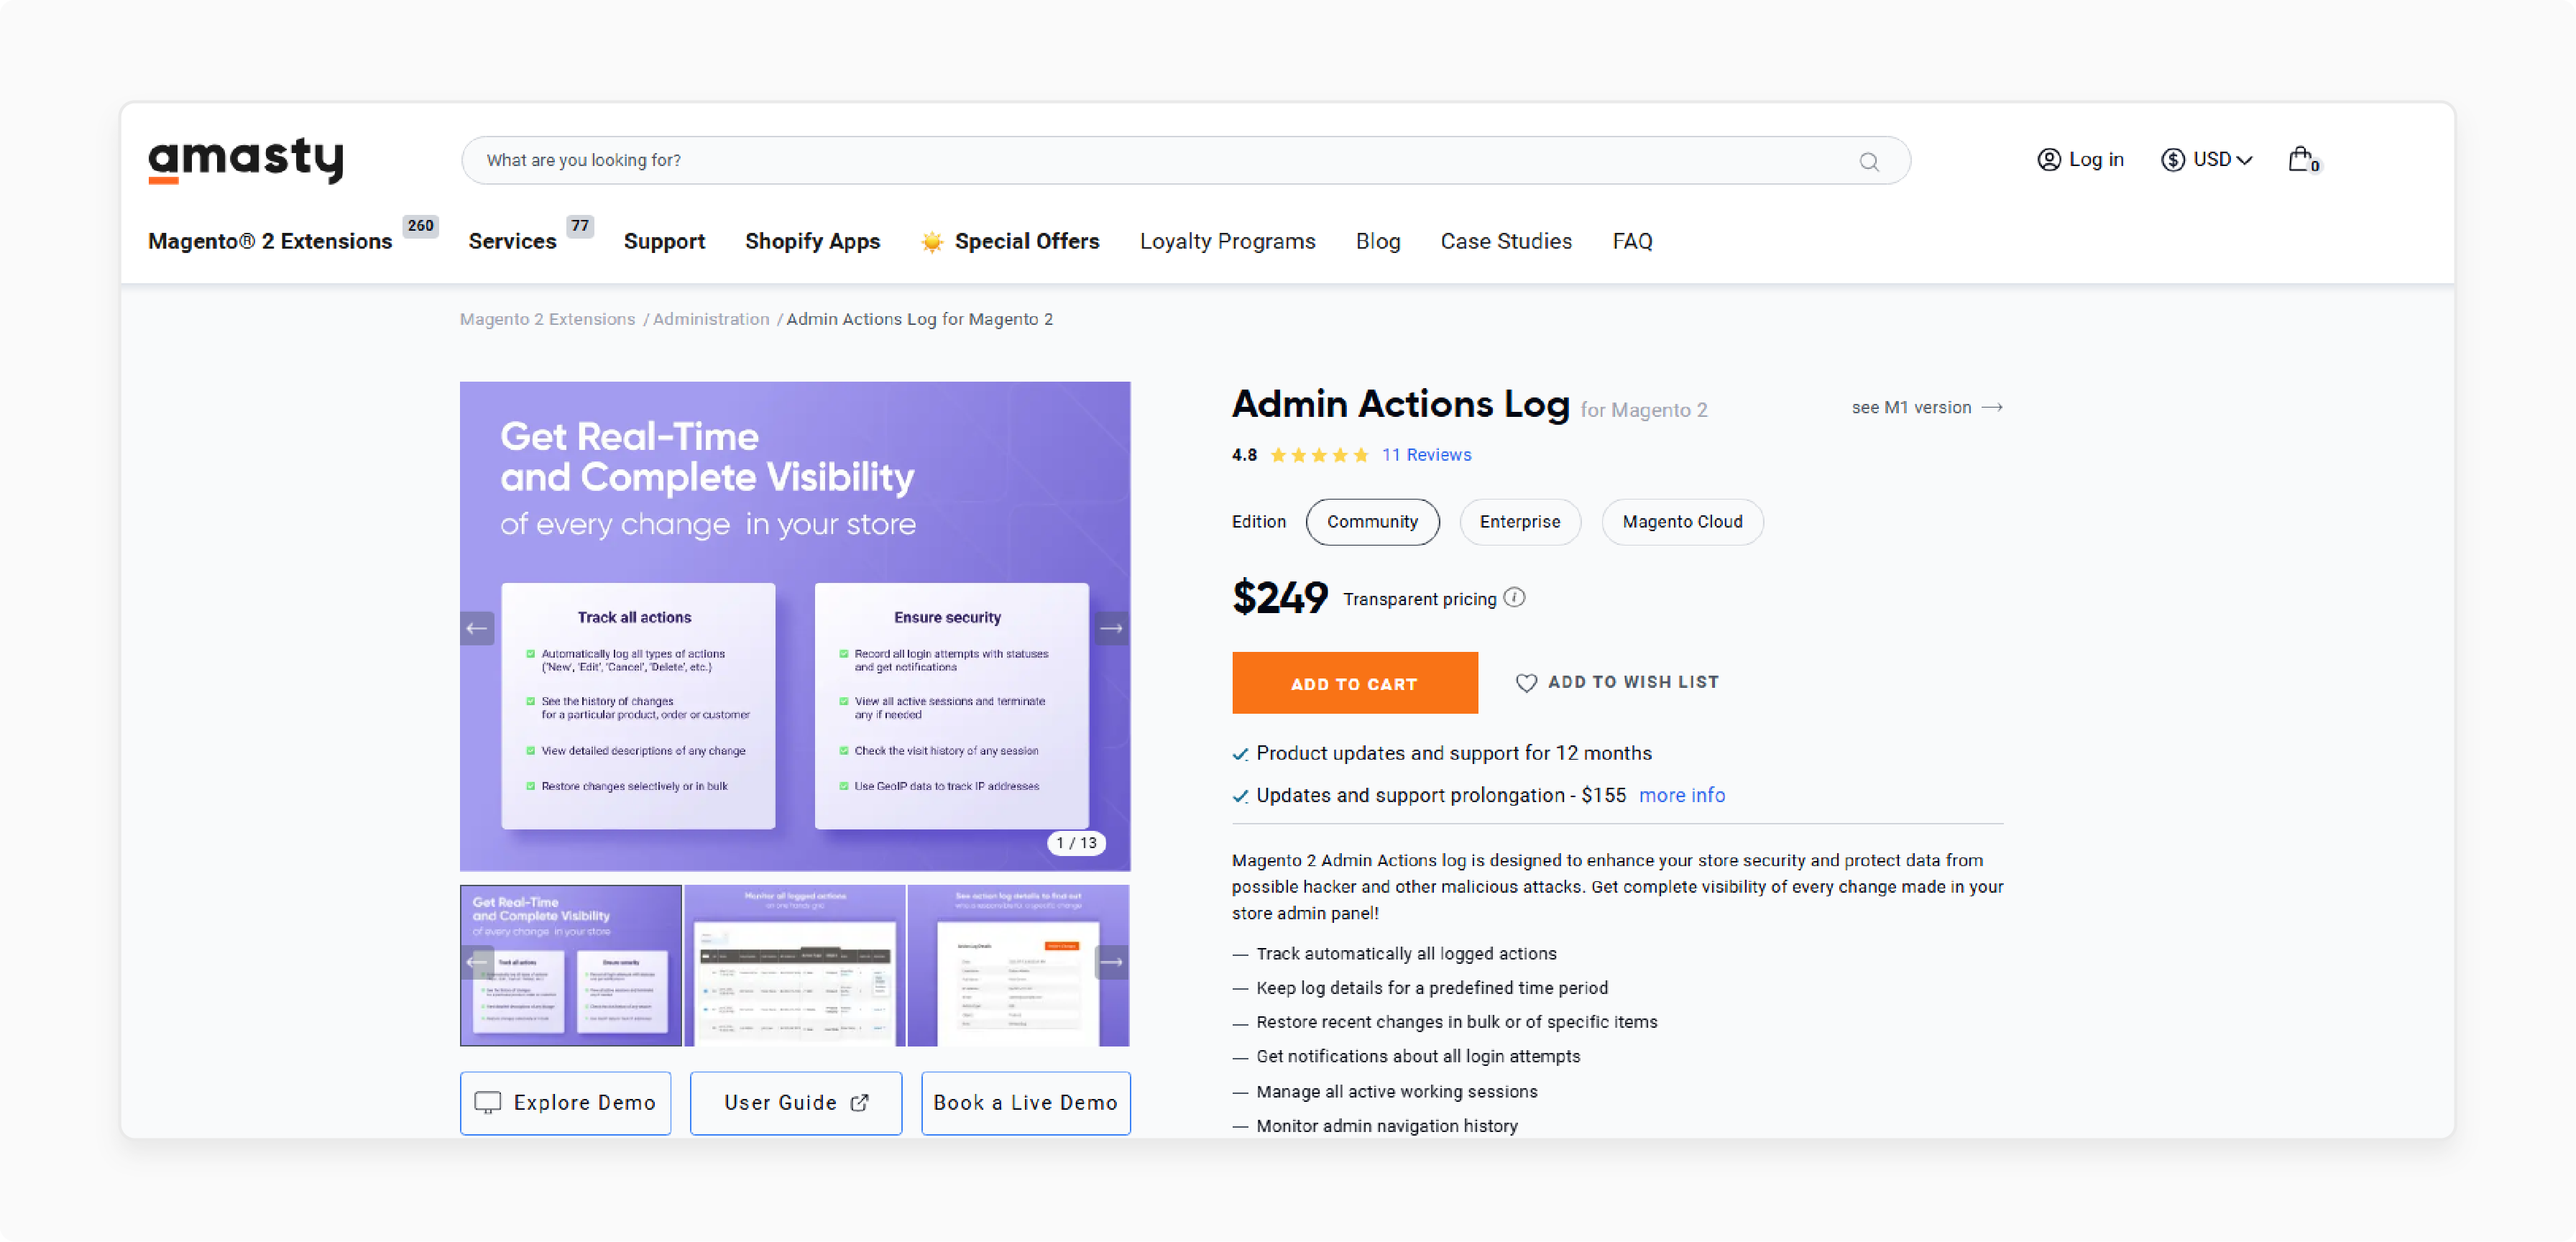Open the Support menu item

point(664,241)
